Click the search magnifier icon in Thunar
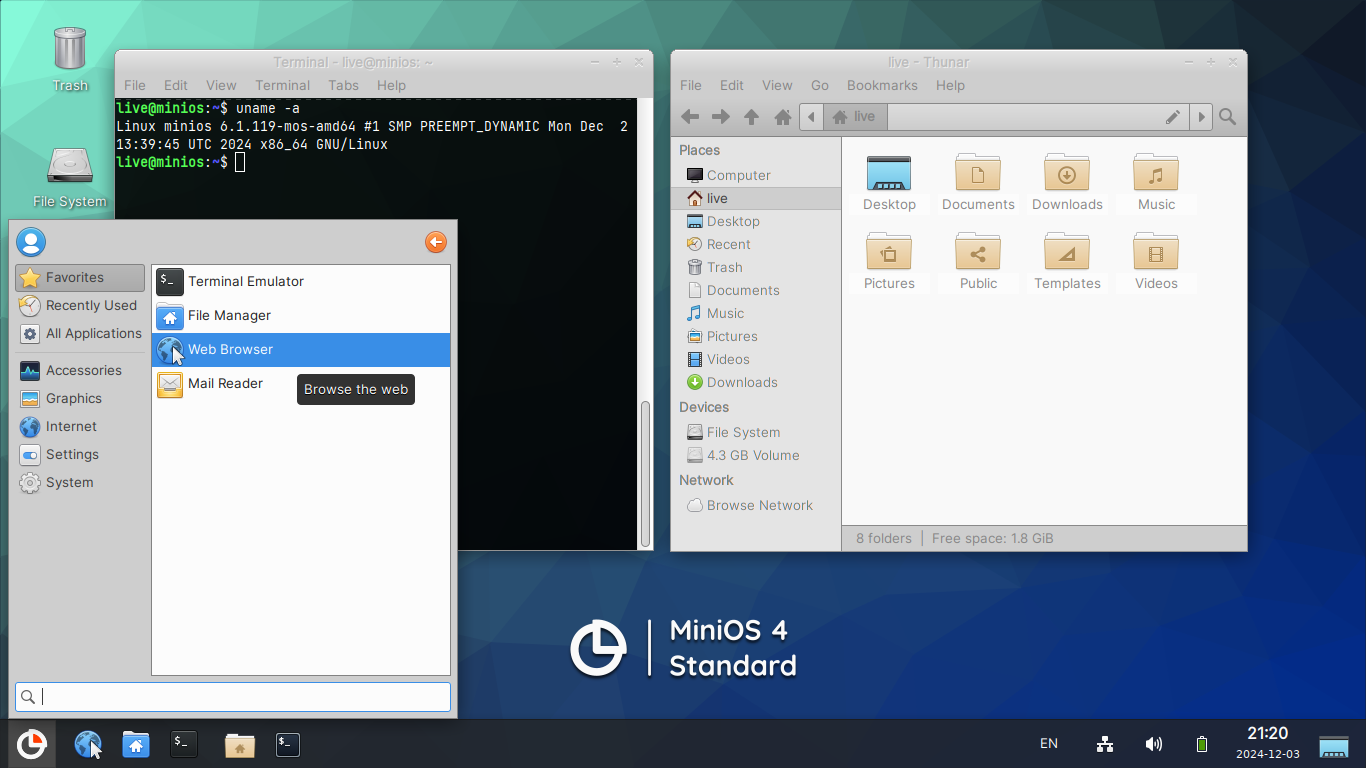The image size is (1366, 768). (x=1228, y=117)
